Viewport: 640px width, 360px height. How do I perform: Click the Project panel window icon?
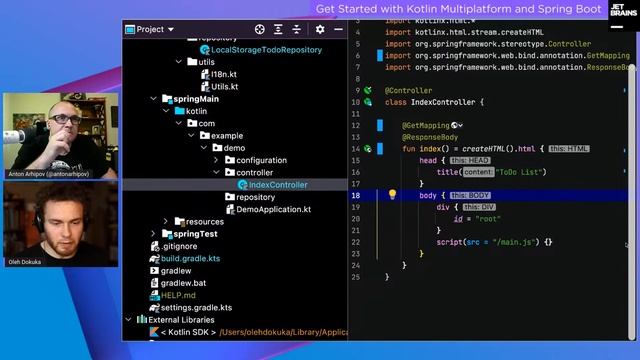(130, 29)
